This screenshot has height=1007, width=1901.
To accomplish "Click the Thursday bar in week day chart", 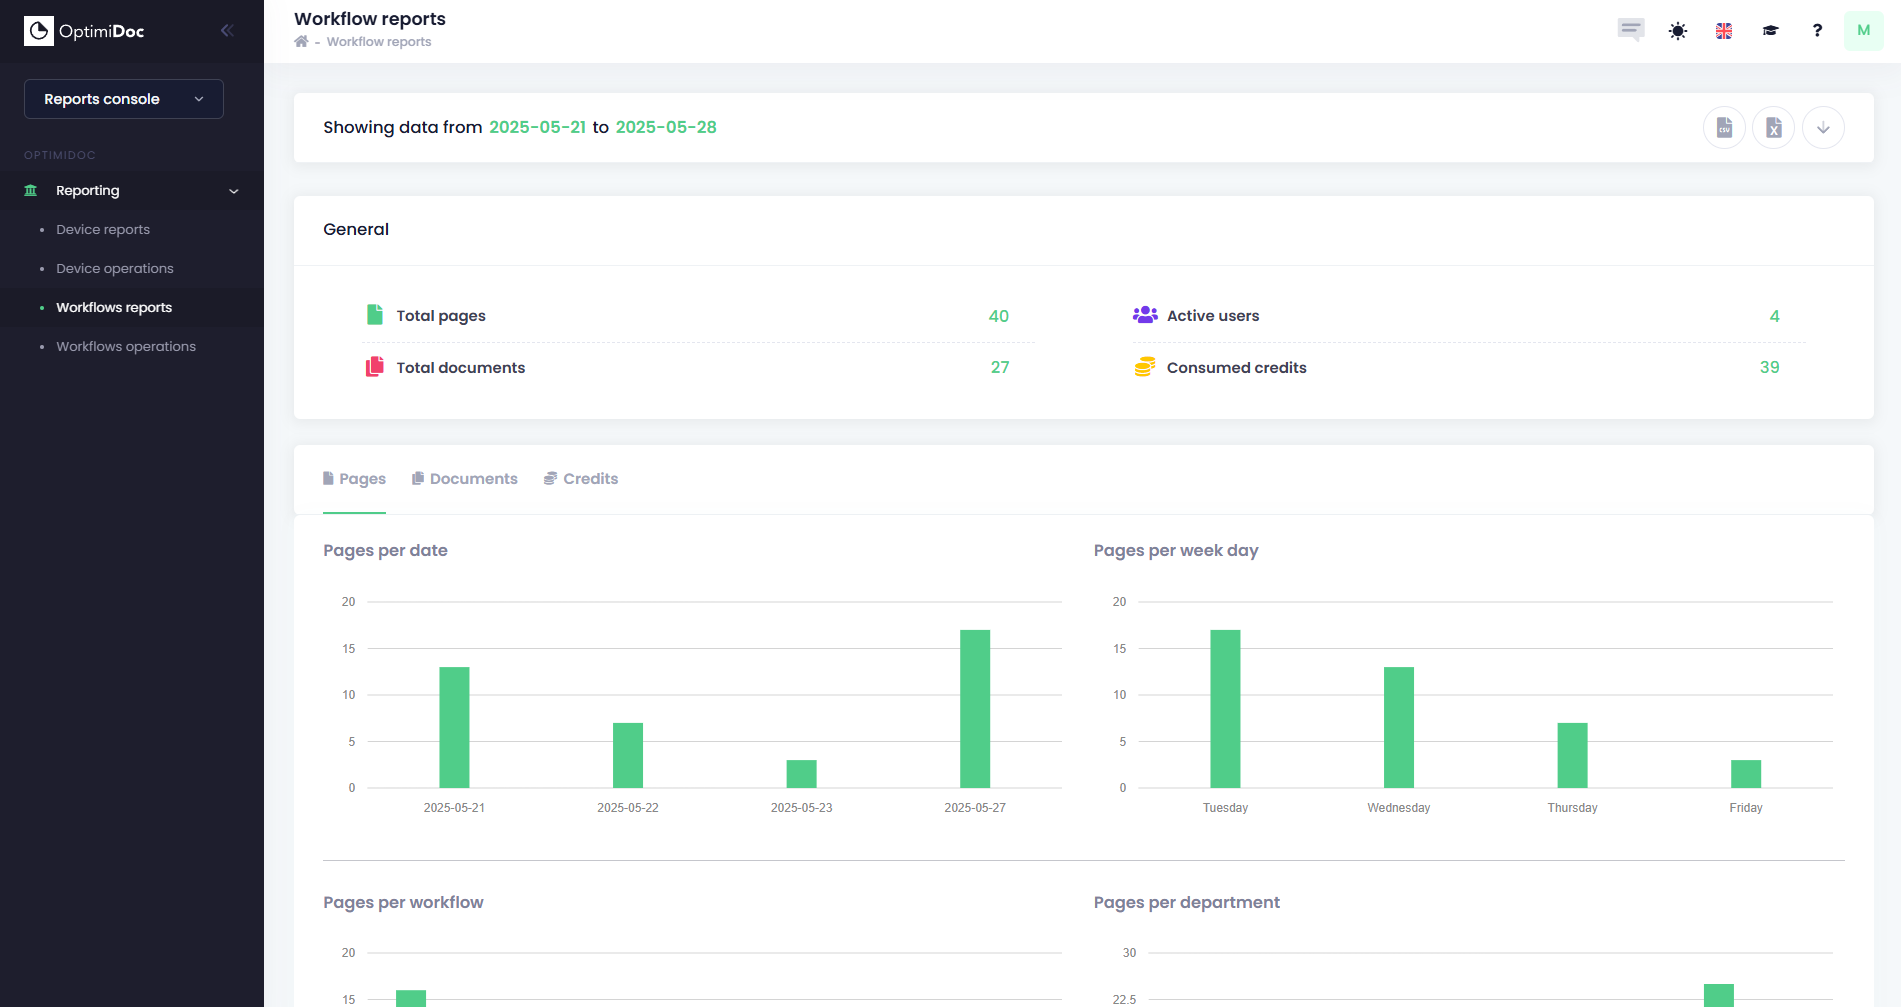I will point(1573,755).
